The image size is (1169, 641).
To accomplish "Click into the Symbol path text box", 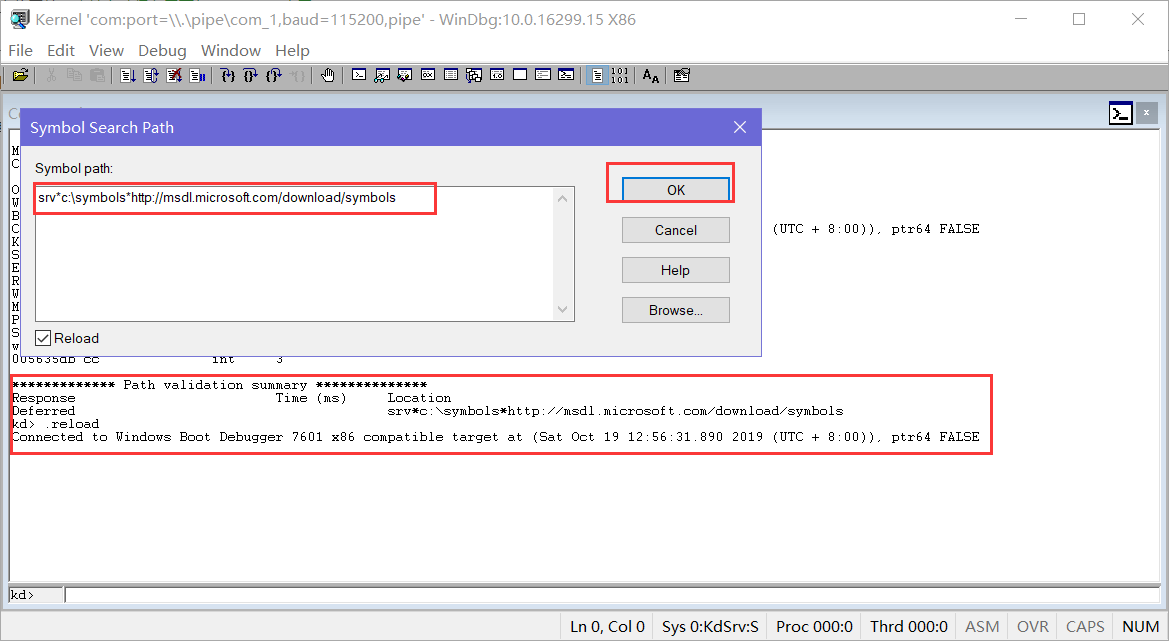I will pos(294,254).
